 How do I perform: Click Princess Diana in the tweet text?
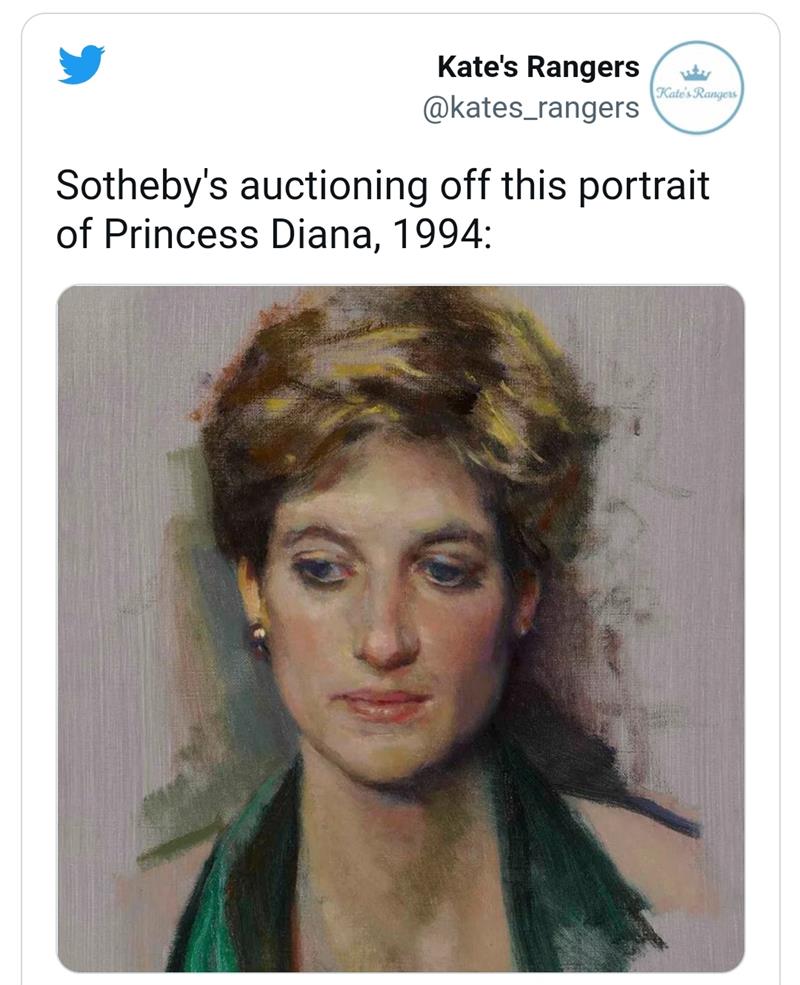pos(239,234)
